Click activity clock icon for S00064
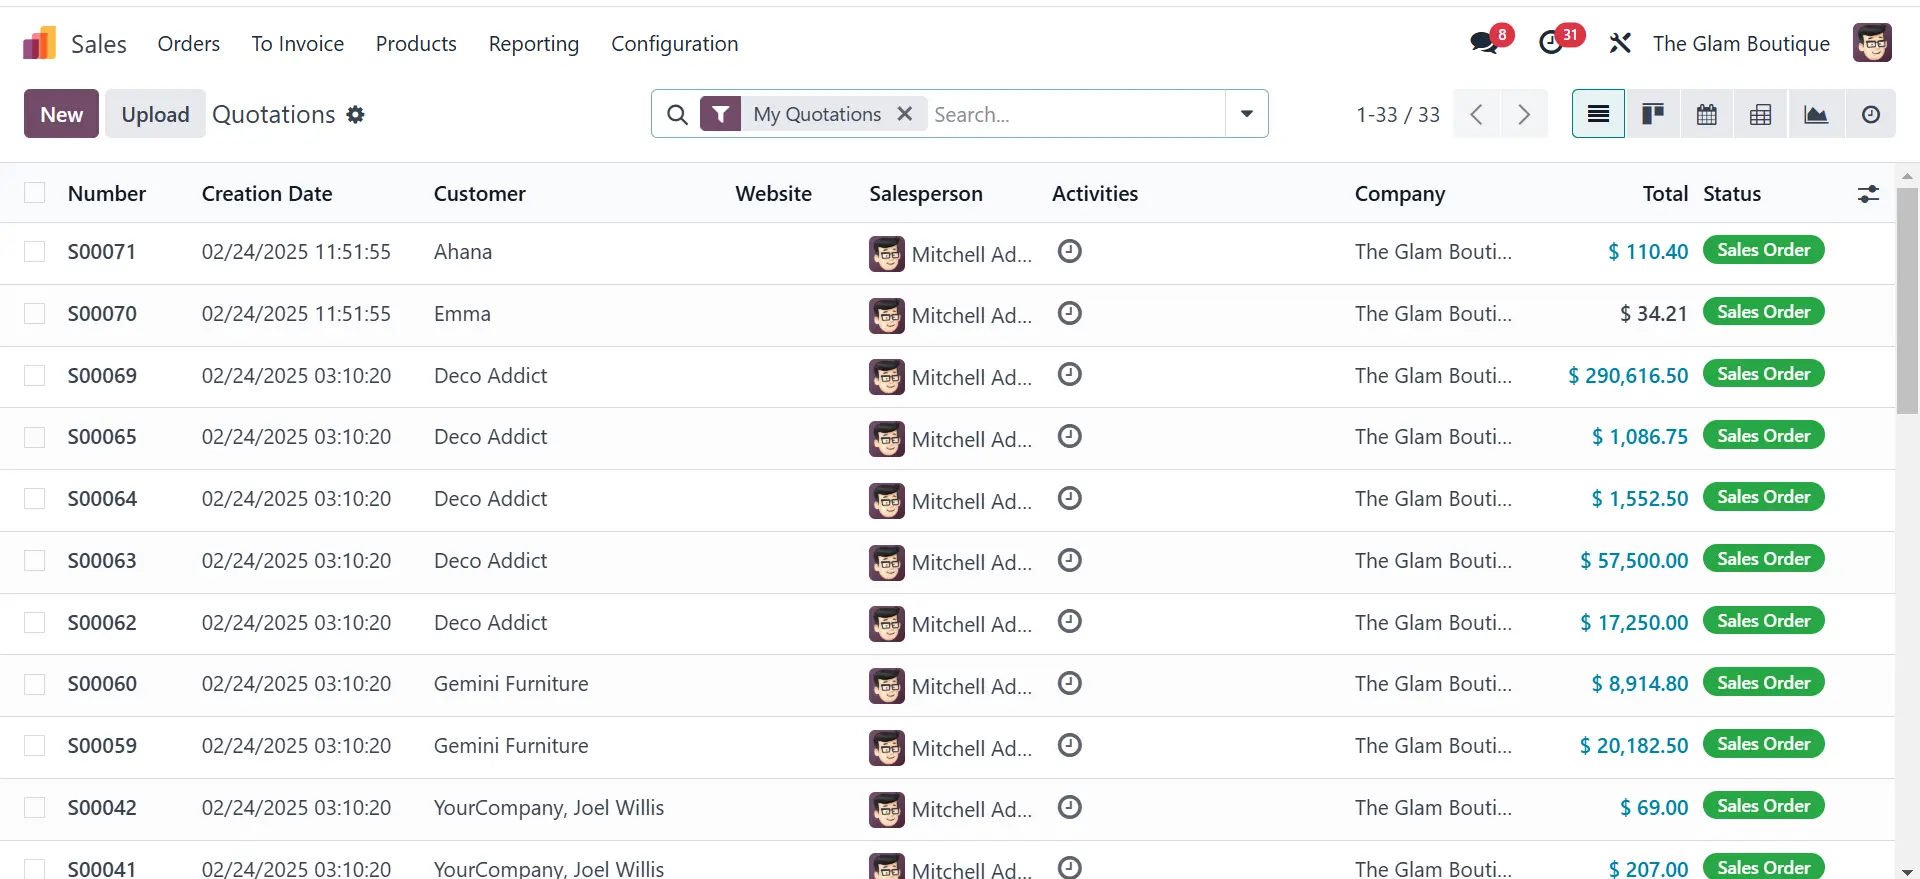Image resolution: width=1920 pixels, height=879 pixels. [x=1070, y=498]
